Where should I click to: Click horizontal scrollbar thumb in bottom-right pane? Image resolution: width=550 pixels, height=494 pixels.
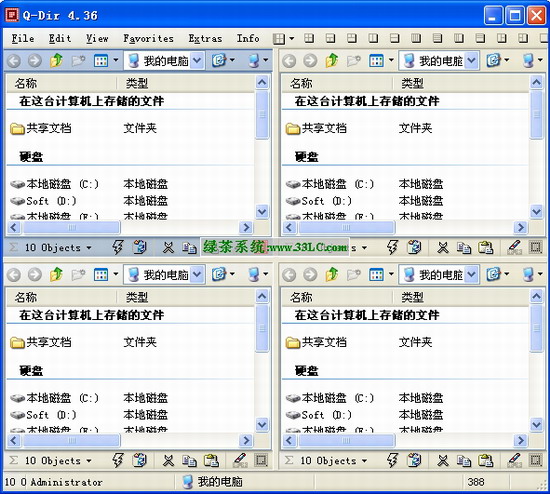click(347, 440)
